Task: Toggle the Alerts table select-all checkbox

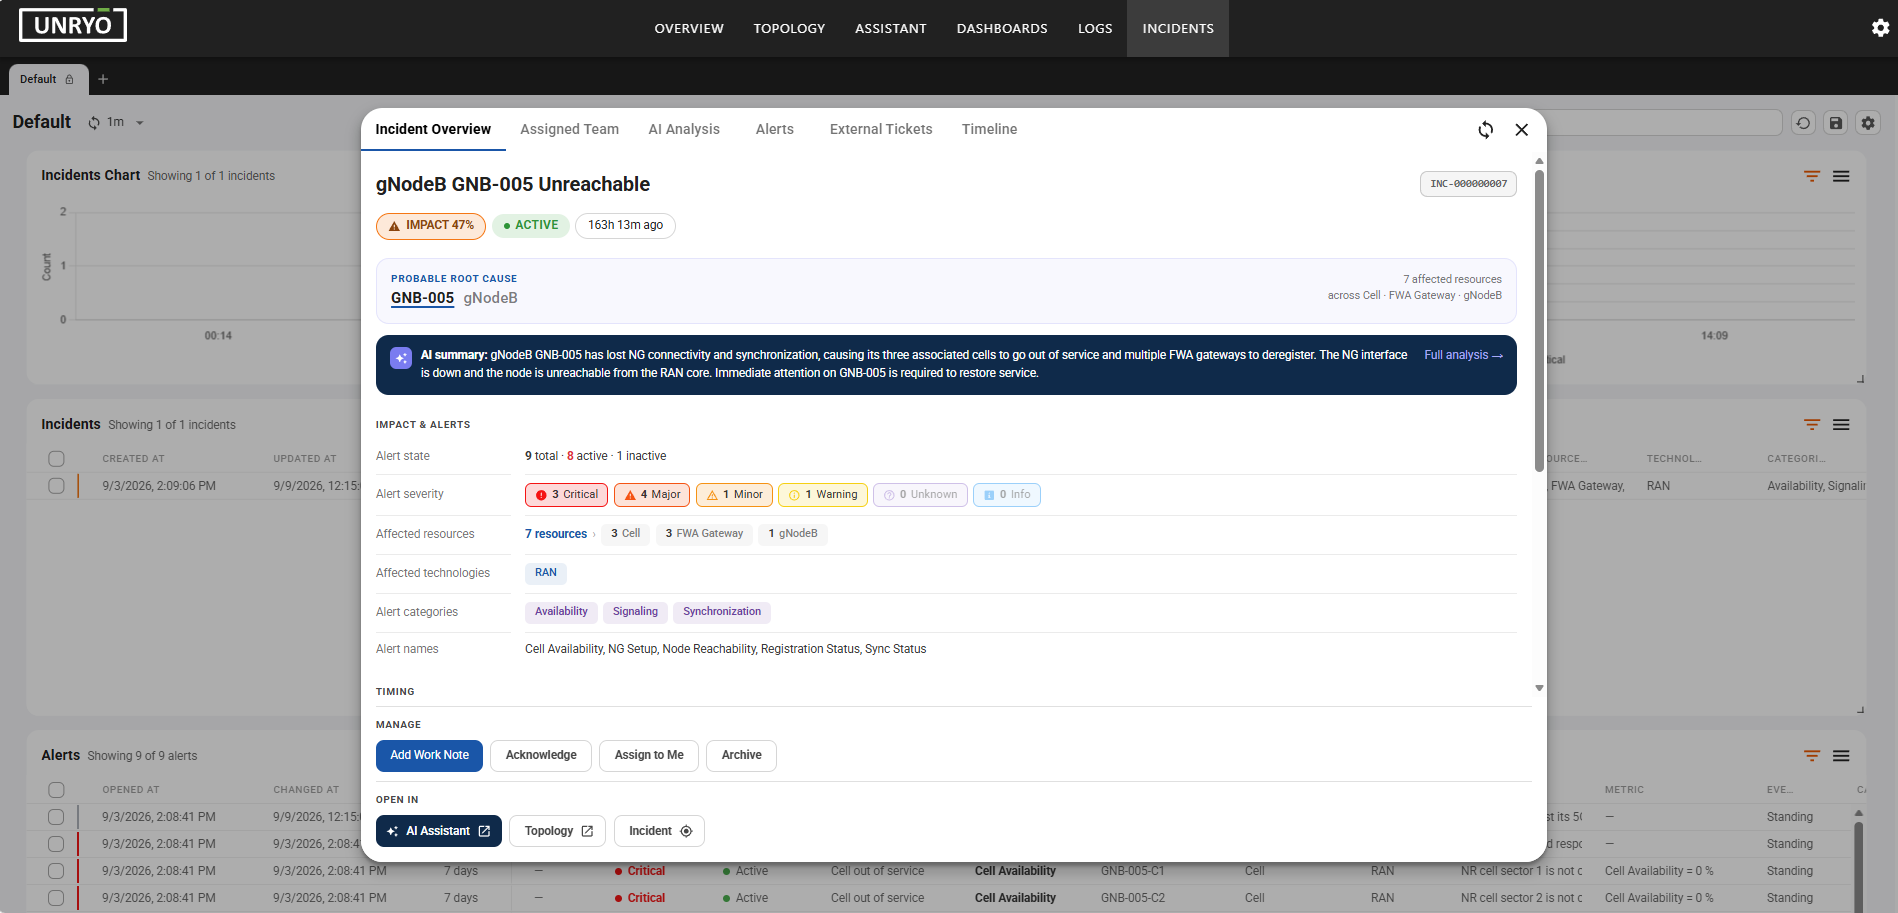Action: coord(56,790)
